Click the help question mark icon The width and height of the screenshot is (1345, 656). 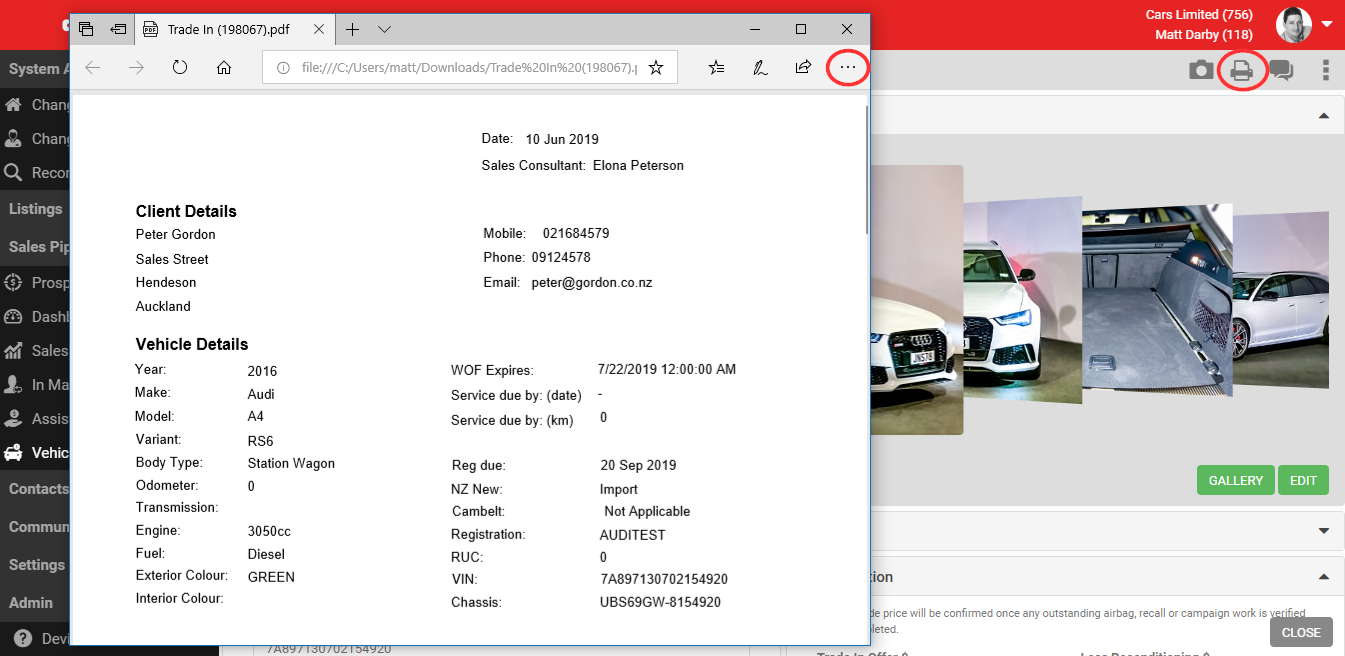(23, 639)
